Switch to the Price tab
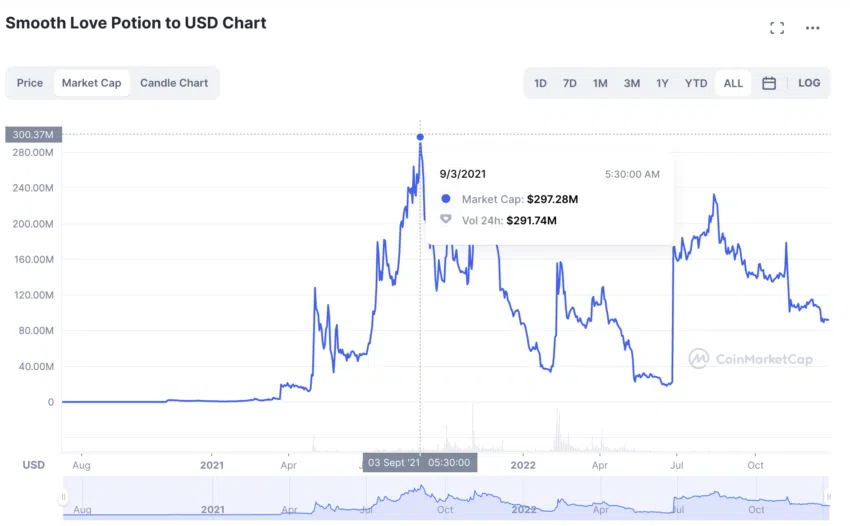Image resolution: width=850 pixels, height=526 pixels. 30,83
